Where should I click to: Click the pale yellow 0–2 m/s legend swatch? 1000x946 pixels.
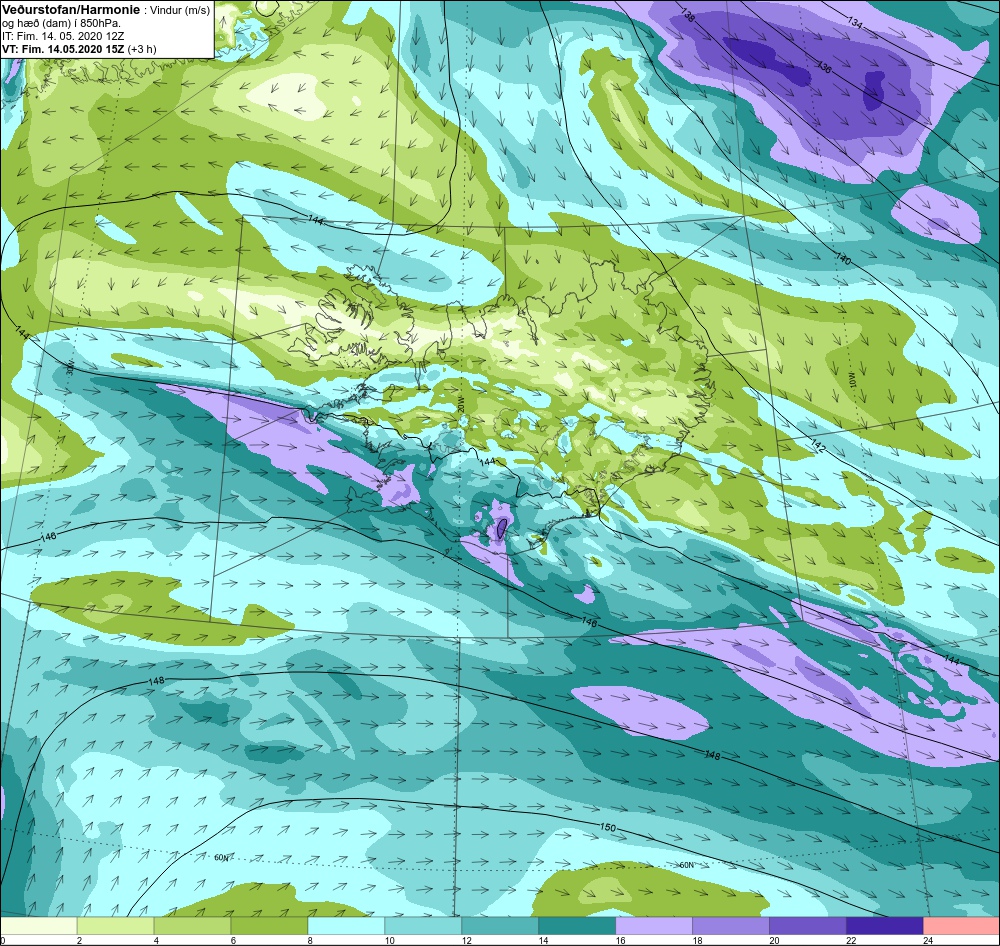[38, 926]
